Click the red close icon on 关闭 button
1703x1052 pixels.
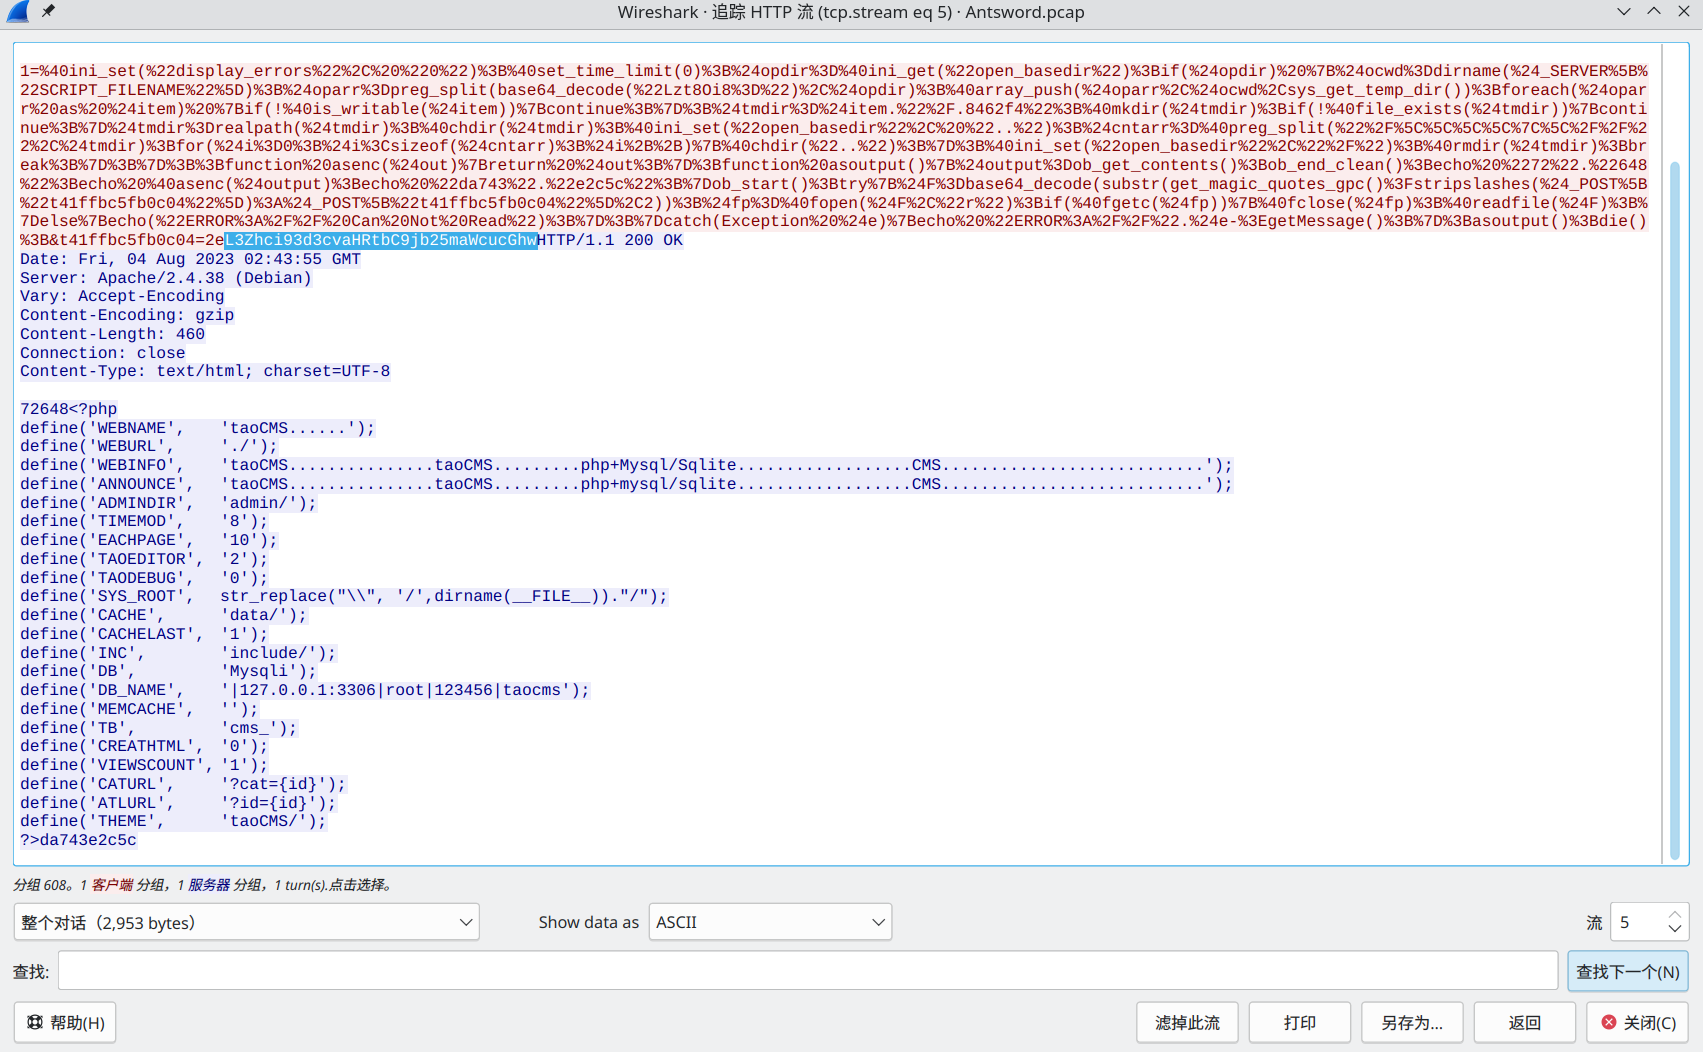coord(1609,1022)
